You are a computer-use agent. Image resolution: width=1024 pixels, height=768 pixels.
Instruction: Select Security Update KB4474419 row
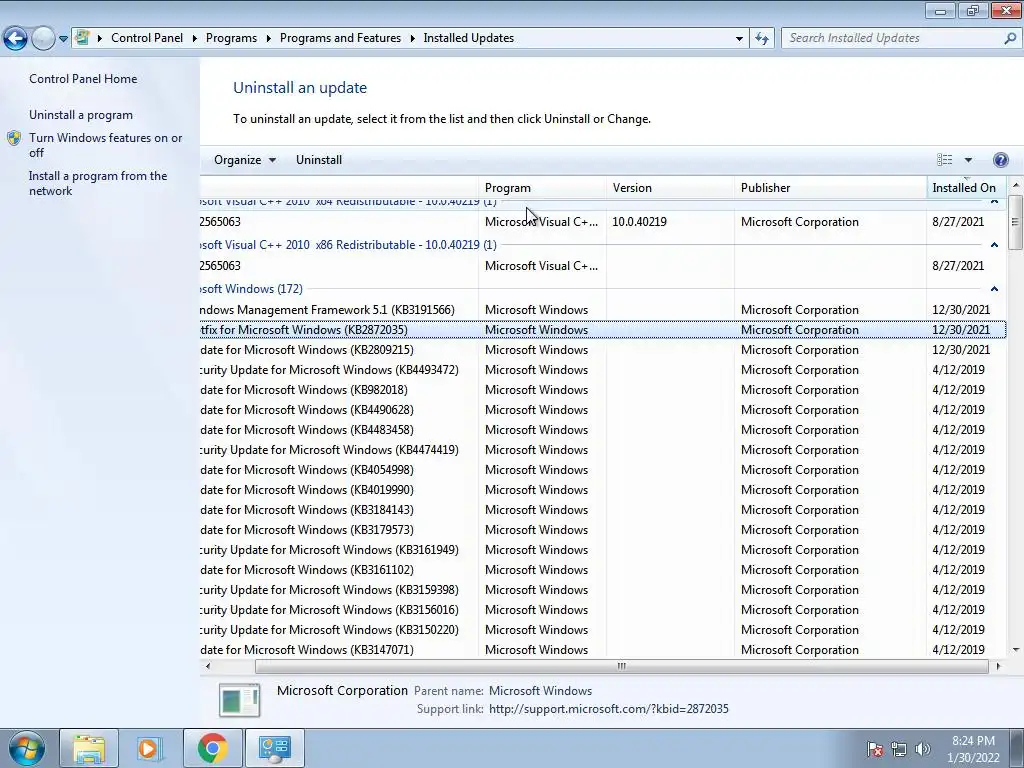pyautogui.click(x=603, y=450)
